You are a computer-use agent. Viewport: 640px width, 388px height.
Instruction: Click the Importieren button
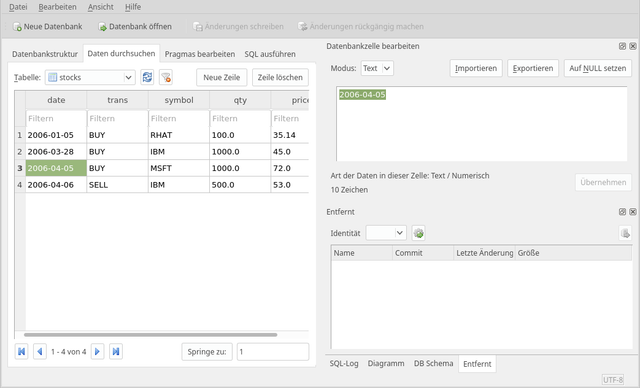click(x=476, y=68)
